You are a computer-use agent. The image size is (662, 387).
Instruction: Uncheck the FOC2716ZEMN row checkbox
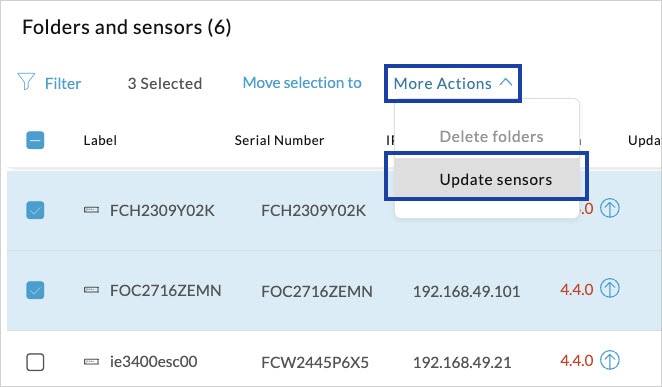[x=35, y=290]
